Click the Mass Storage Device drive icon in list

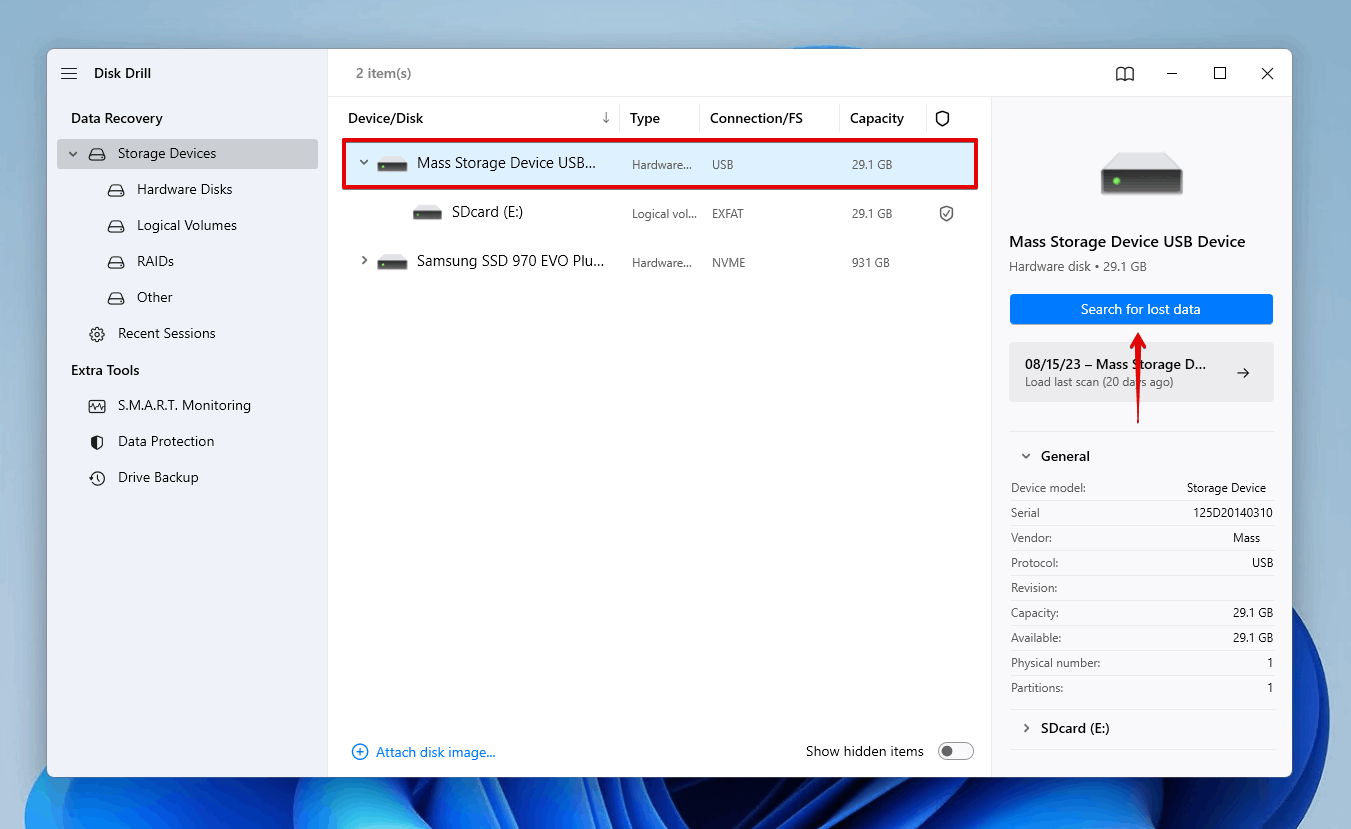(392, 164)
